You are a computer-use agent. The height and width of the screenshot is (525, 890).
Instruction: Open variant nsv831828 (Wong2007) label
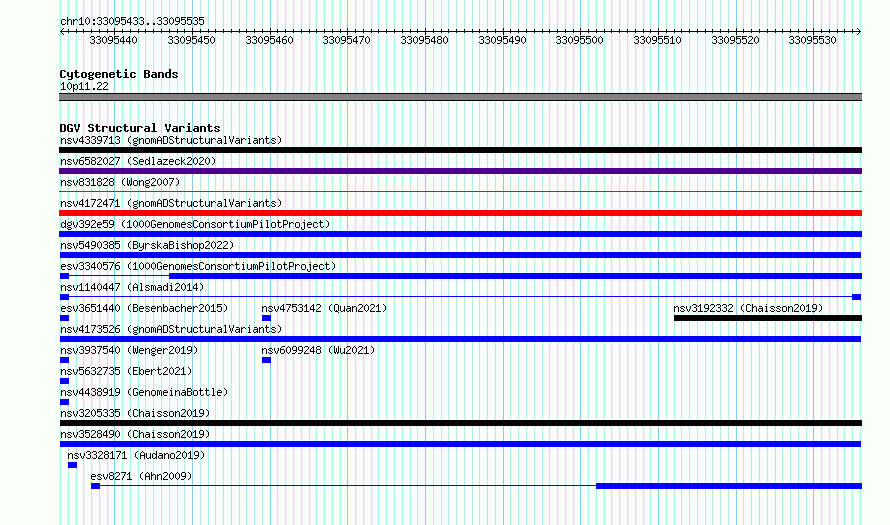tap(120, 182)
